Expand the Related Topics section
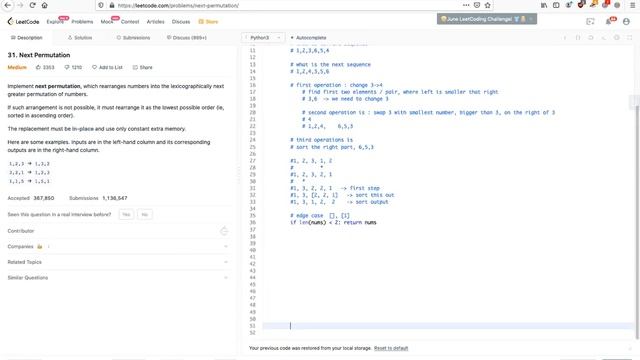 click(118, 262)
